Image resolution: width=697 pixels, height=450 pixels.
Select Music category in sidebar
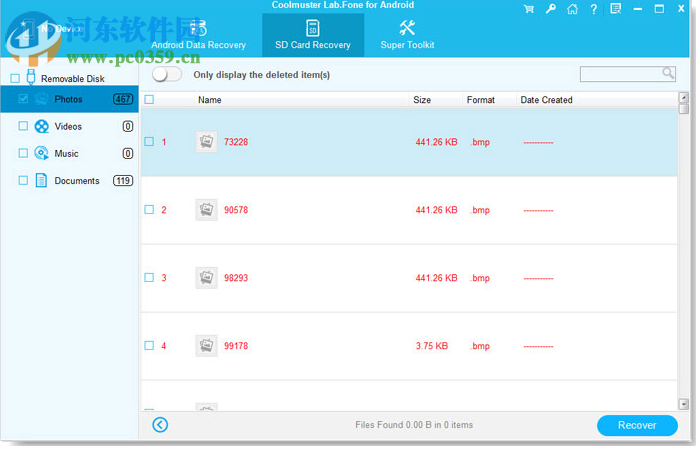pos(69,153)
